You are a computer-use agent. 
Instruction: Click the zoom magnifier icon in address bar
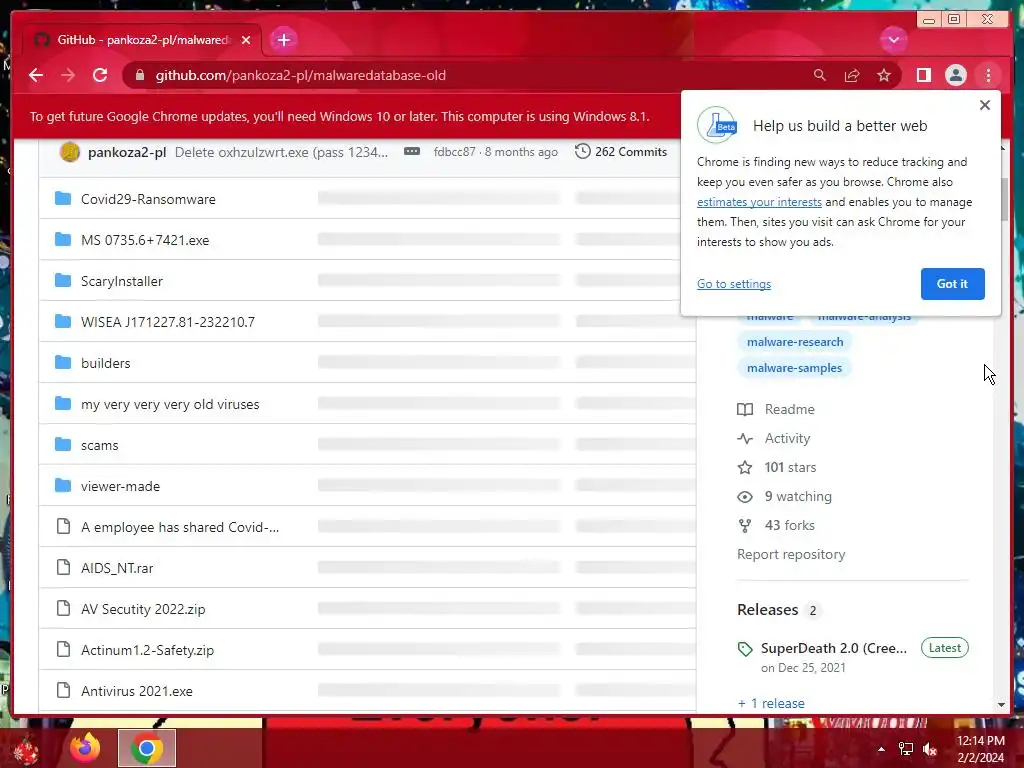(x=820, y=75)
